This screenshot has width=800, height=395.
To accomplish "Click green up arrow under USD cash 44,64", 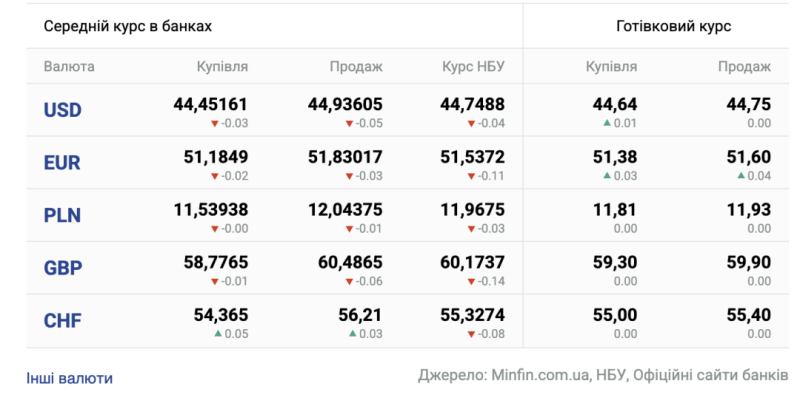I will (607, 124).
